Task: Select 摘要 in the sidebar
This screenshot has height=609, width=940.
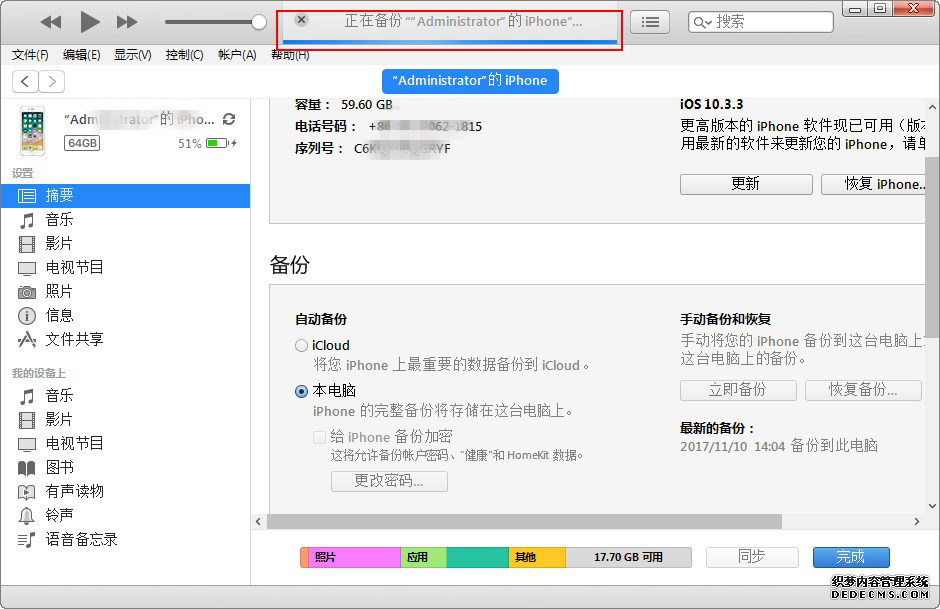Action: [x=125, y=195]
